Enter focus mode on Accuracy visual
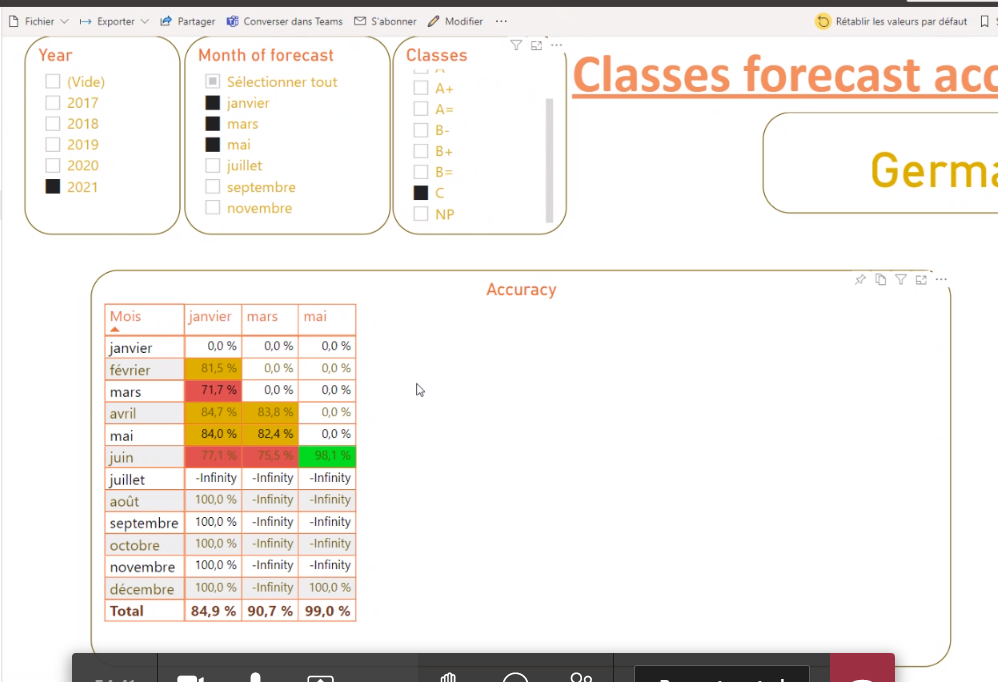Screen dimensions: 998x682 click(921, 280)
